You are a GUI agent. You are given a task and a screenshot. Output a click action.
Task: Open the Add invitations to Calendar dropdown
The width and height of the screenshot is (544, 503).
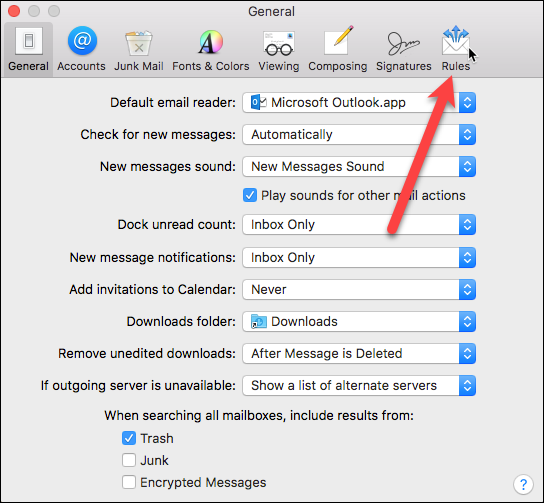(359, 289)
